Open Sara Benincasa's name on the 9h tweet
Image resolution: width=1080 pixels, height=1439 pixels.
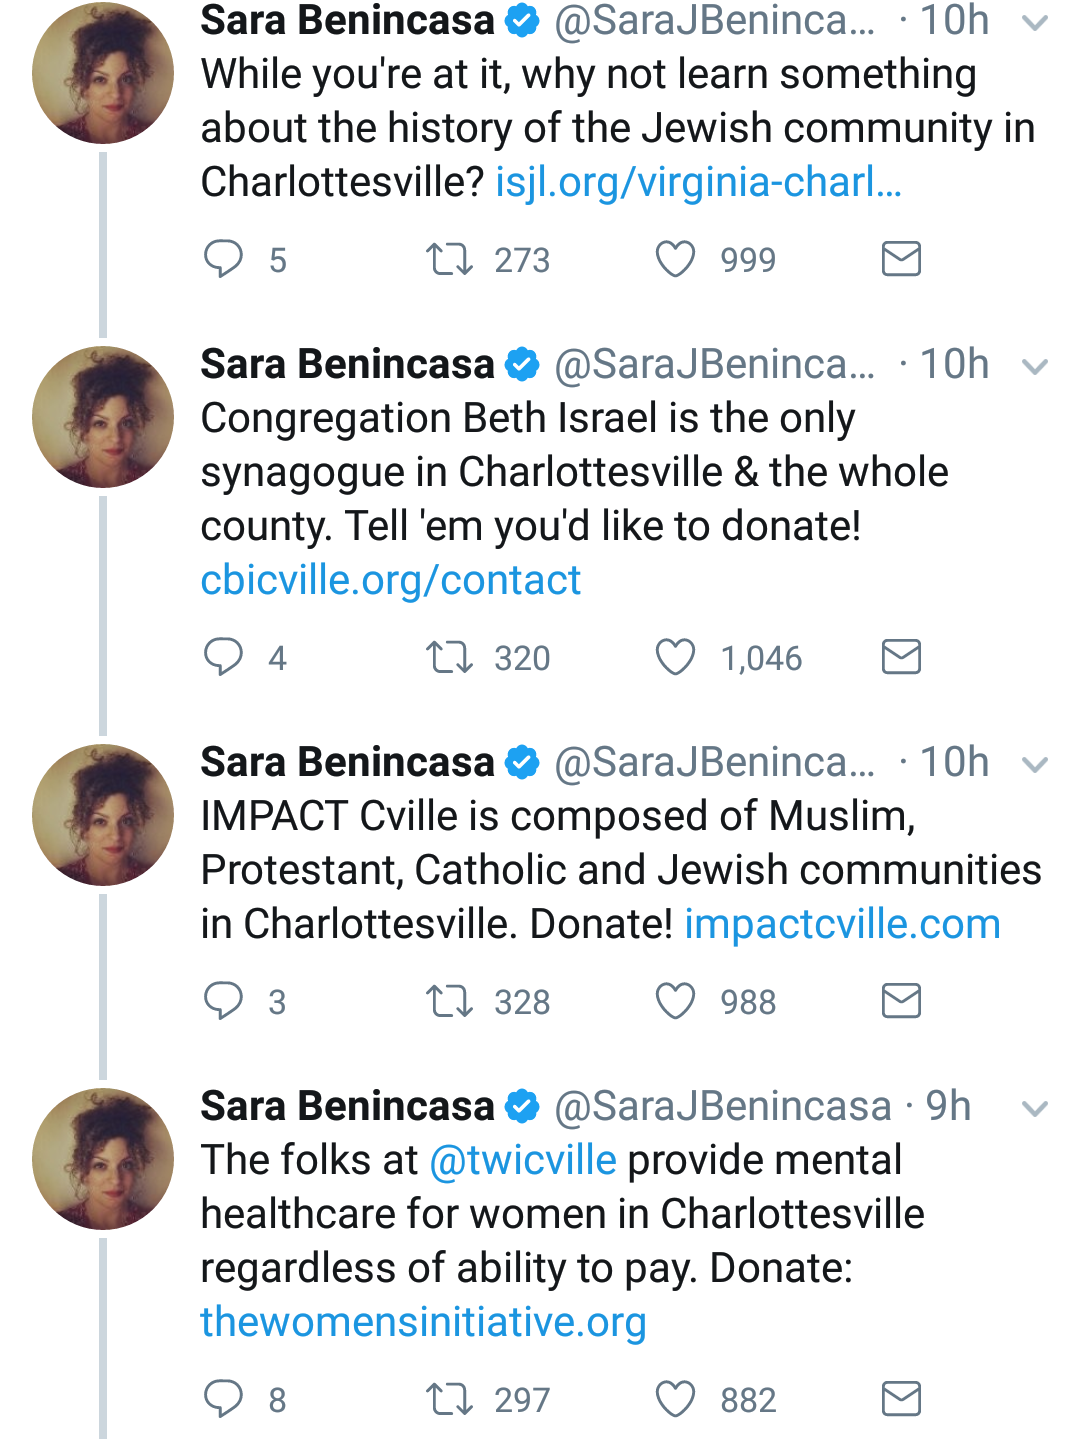(x=347, y=1106)
